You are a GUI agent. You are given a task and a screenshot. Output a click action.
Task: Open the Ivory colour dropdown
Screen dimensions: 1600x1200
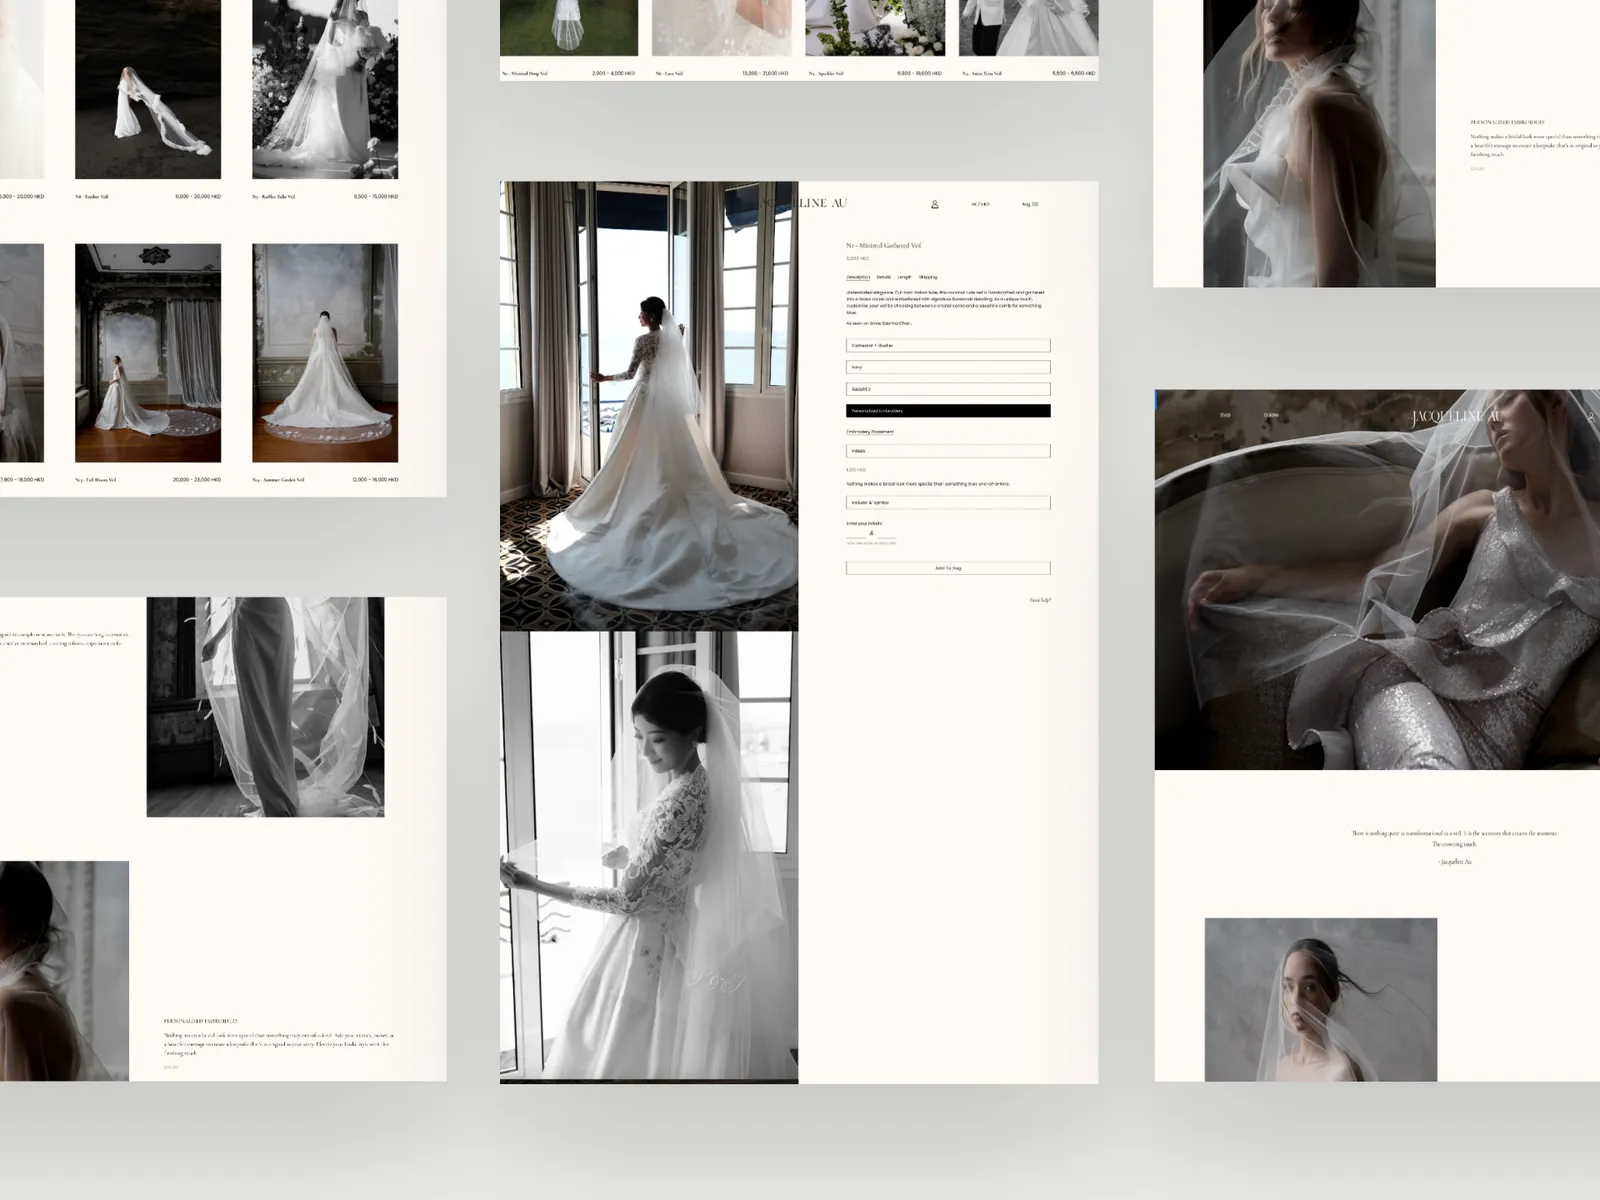(x=948, y=367)
